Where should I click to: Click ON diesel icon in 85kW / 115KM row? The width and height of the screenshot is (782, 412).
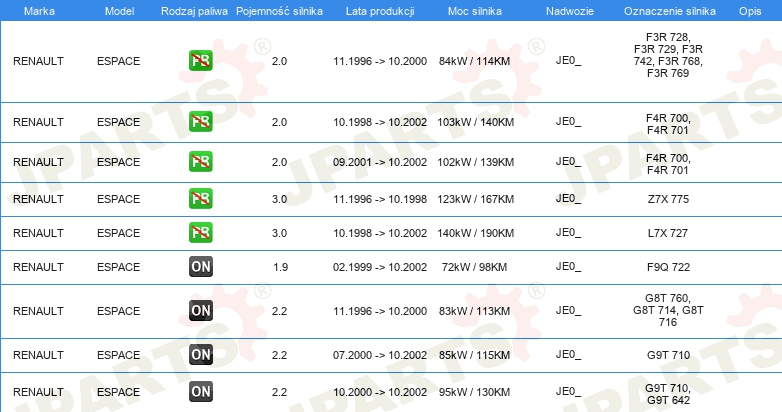click(x=200, y=354)
